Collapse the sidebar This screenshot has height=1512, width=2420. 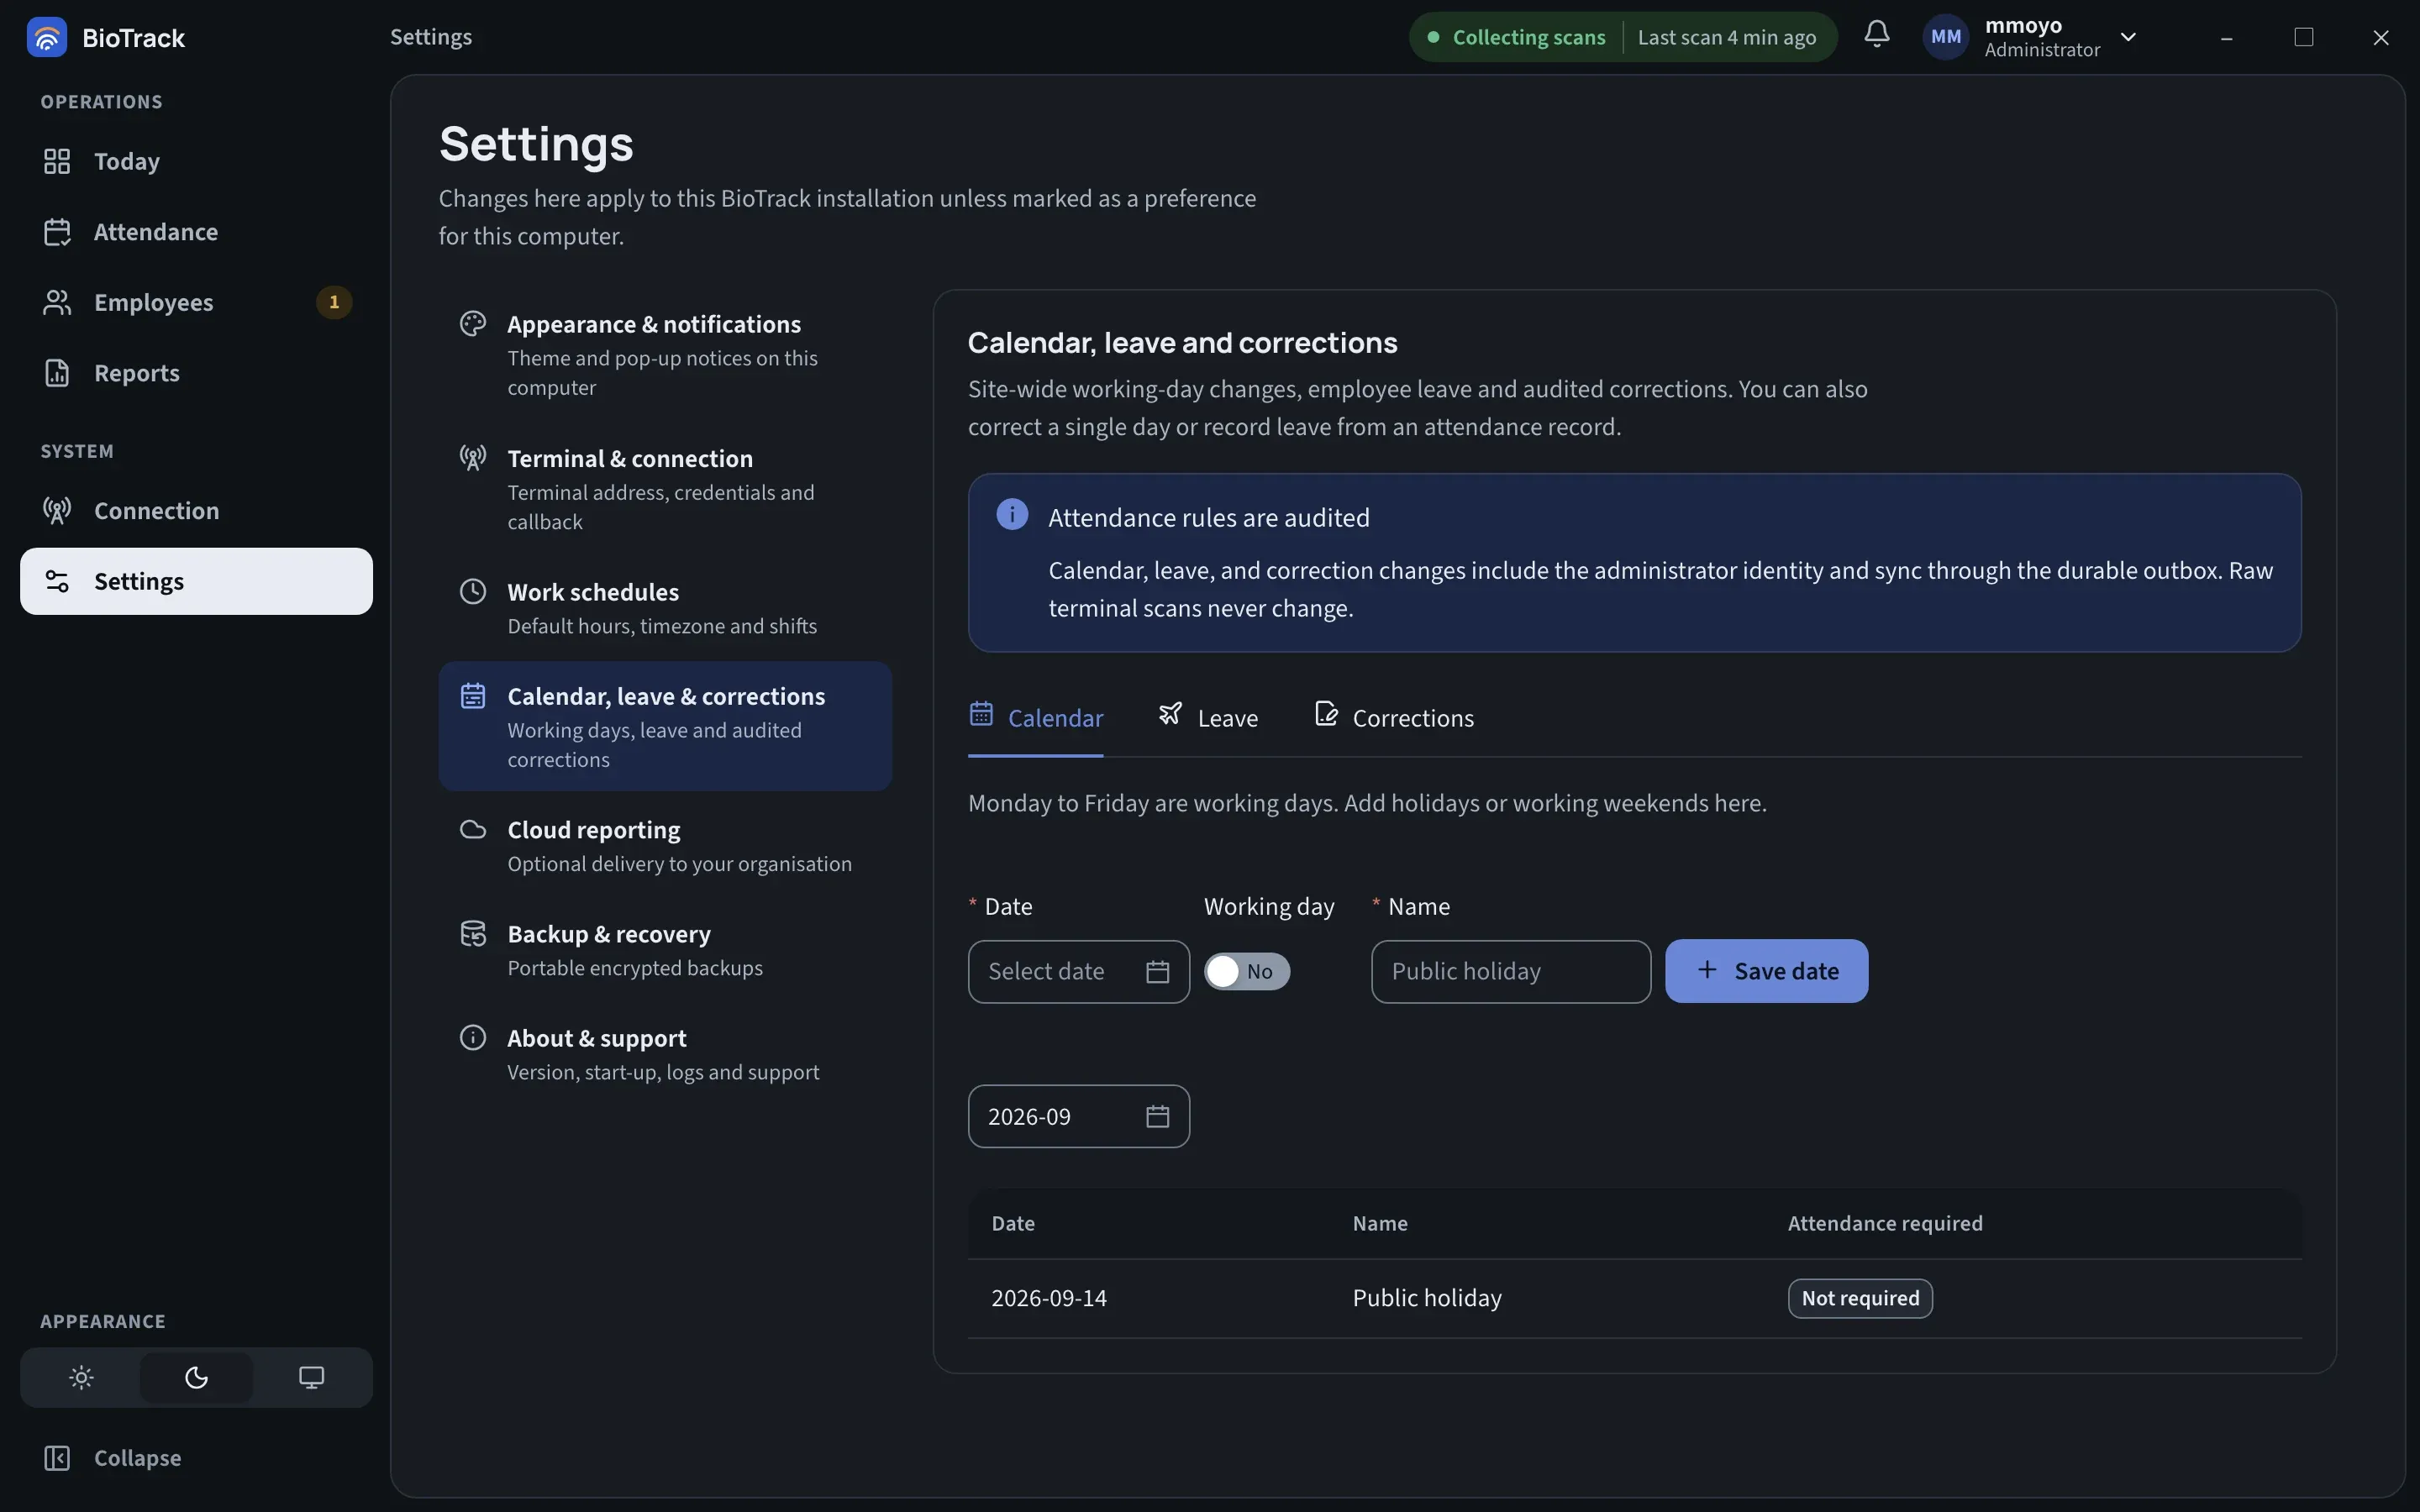[x=196, y=1458]
